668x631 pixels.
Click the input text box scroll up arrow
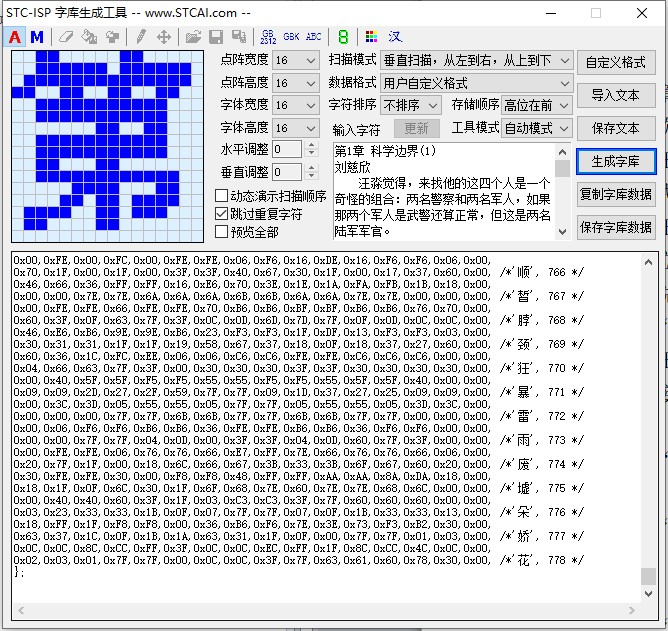pos(562,152)
